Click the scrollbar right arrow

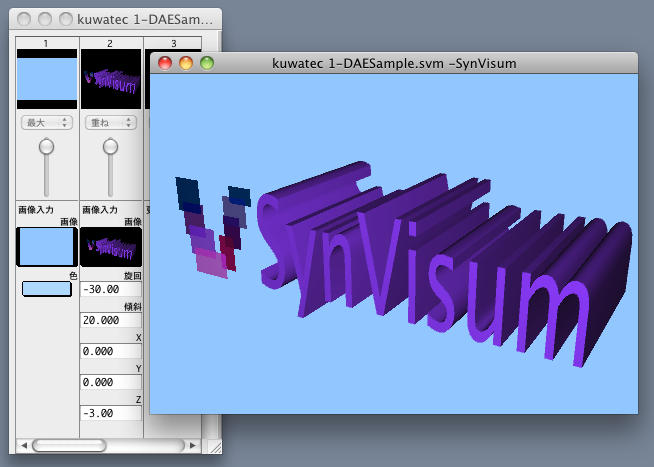pos(193,445)
